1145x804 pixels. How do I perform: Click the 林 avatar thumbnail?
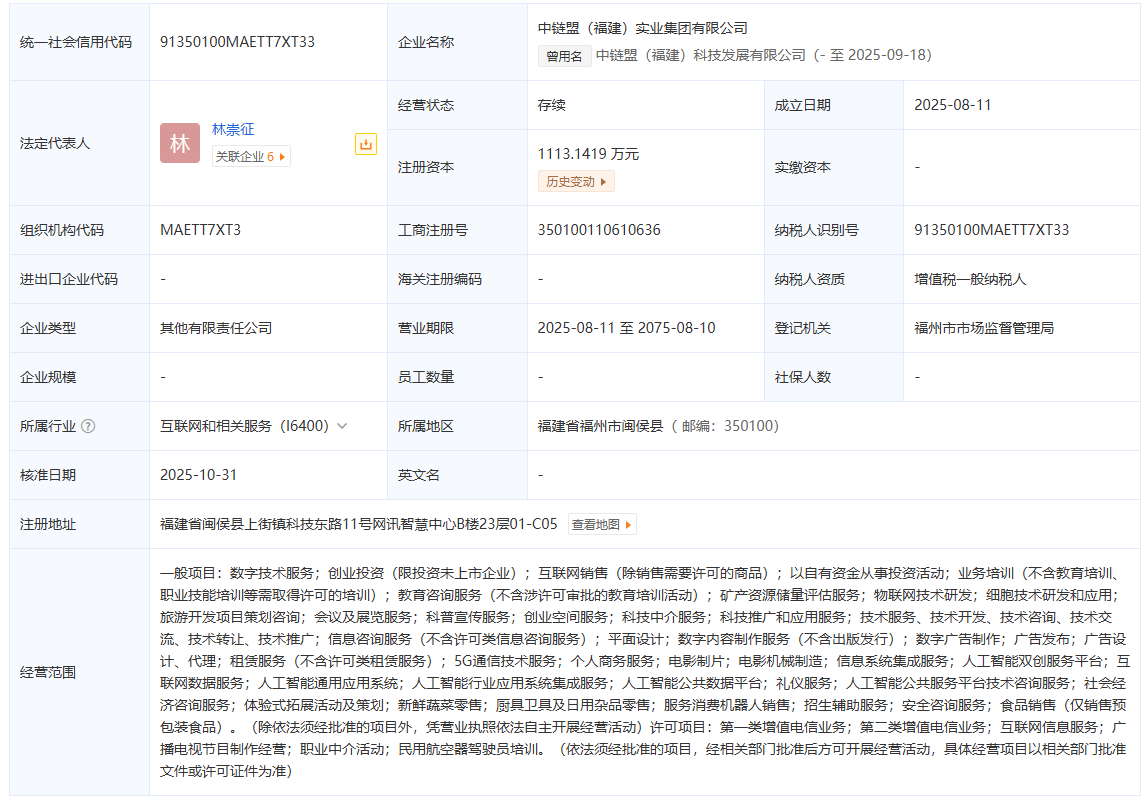180,143
